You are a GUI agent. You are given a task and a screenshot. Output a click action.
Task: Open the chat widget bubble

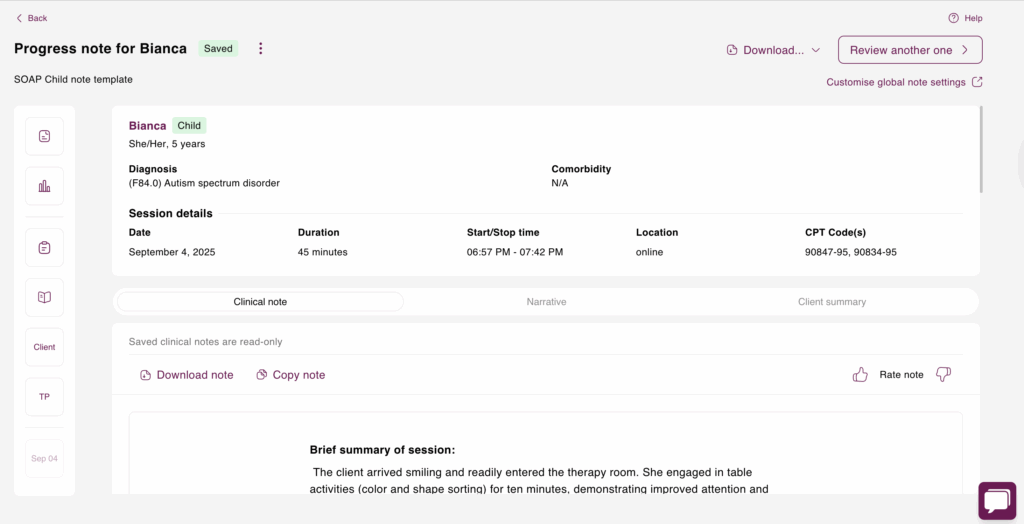click(997, 501)
